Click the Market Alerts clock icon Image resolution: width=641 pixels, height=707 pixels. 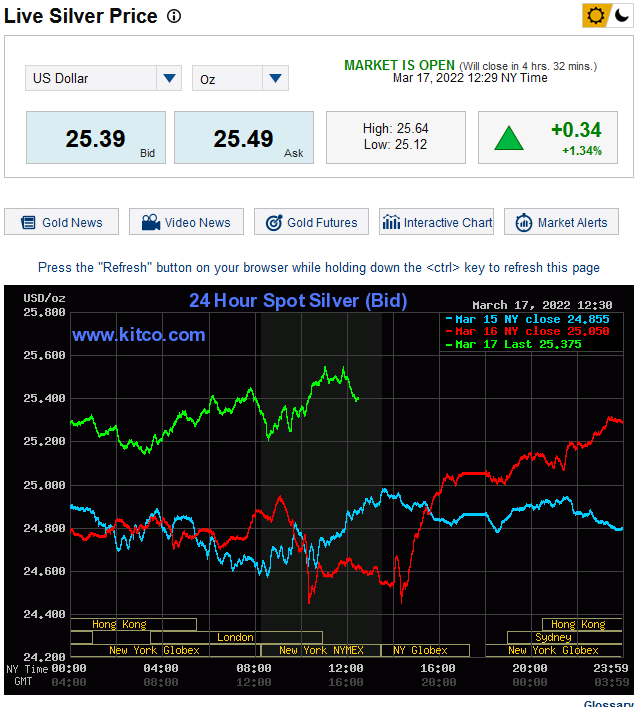(x=524, y=222)
